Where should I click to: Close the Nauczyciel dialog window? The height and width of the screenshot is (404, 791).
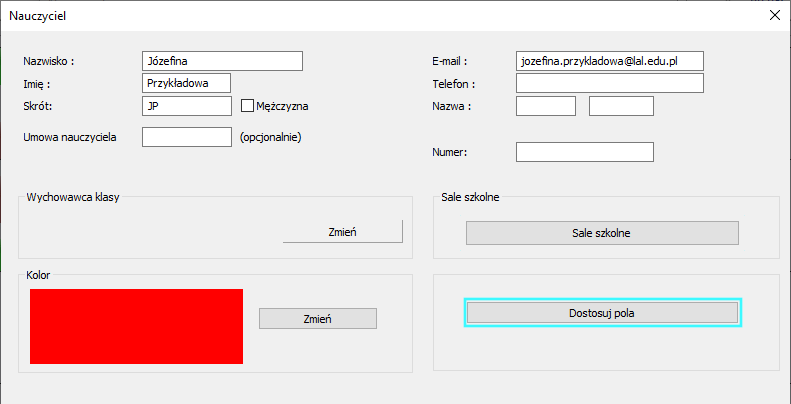click(x=774, y=15)
